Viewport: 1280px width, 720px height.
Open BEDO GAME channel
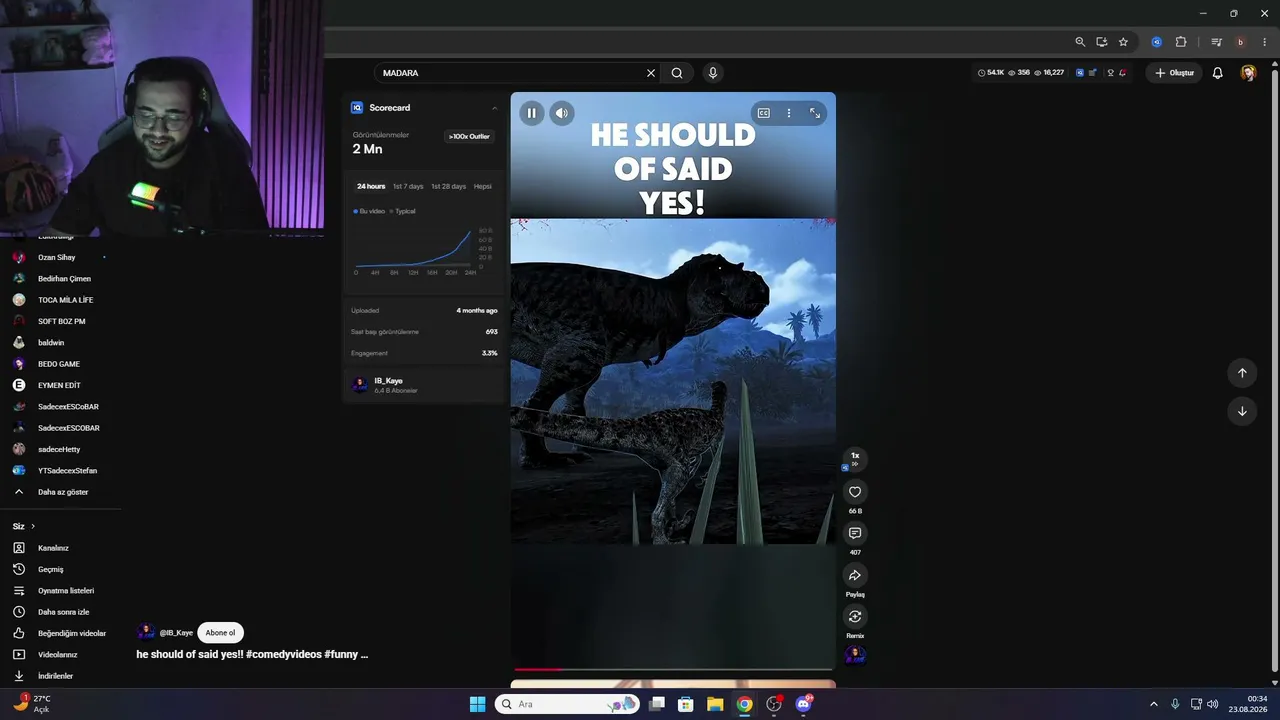point(60,364)
